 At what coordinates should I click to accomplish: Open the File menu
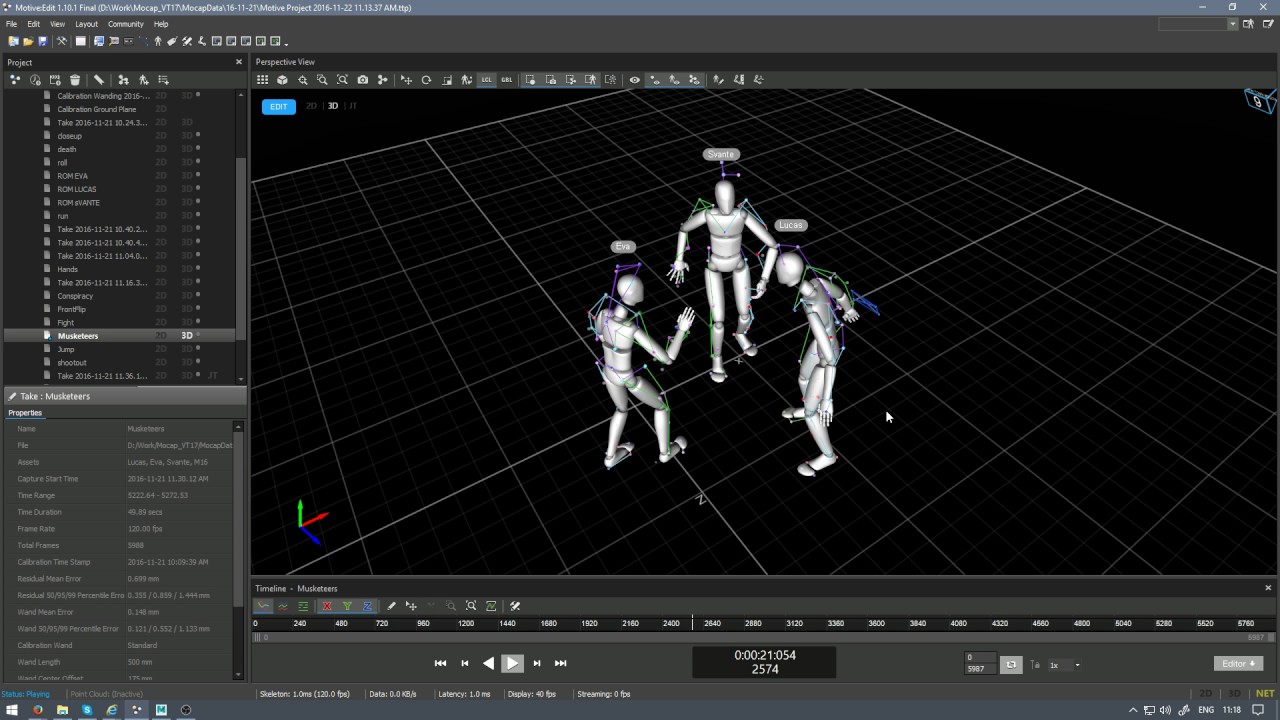12,24
